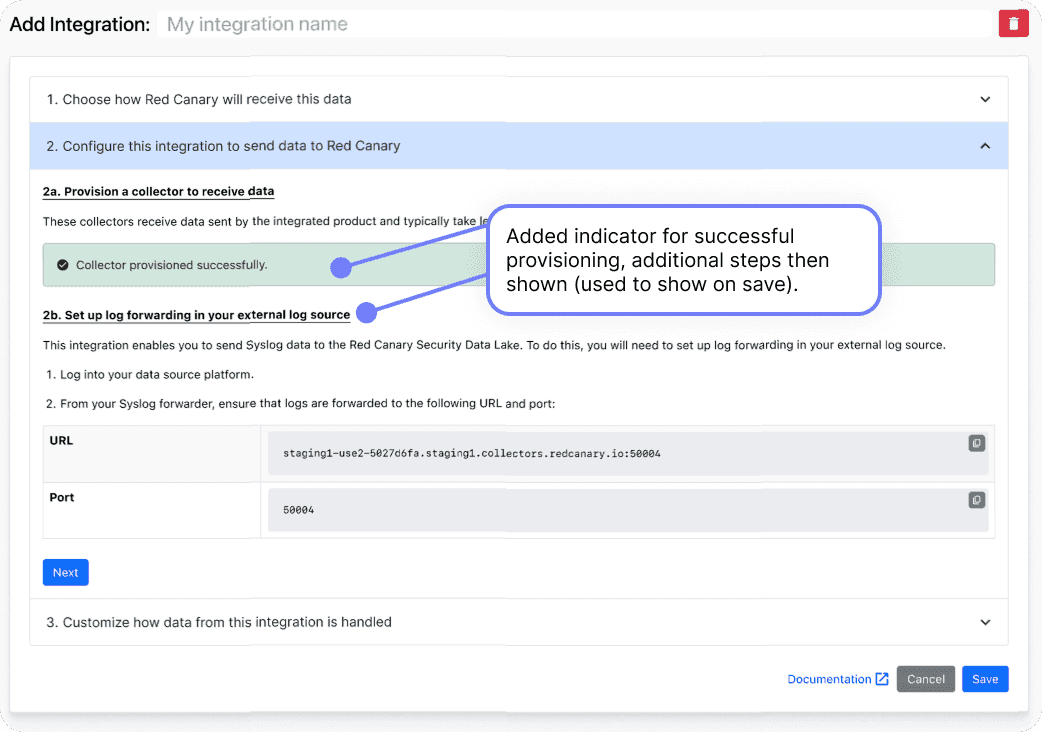
Task: Click the red trash delete icon
Action: point(1013,24)
